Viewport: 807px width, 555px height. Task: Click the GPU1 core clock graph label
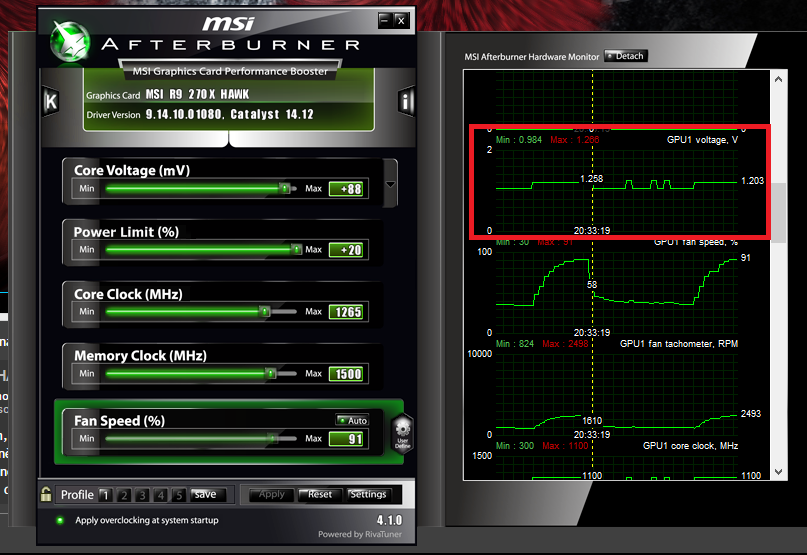click(690, 446)
